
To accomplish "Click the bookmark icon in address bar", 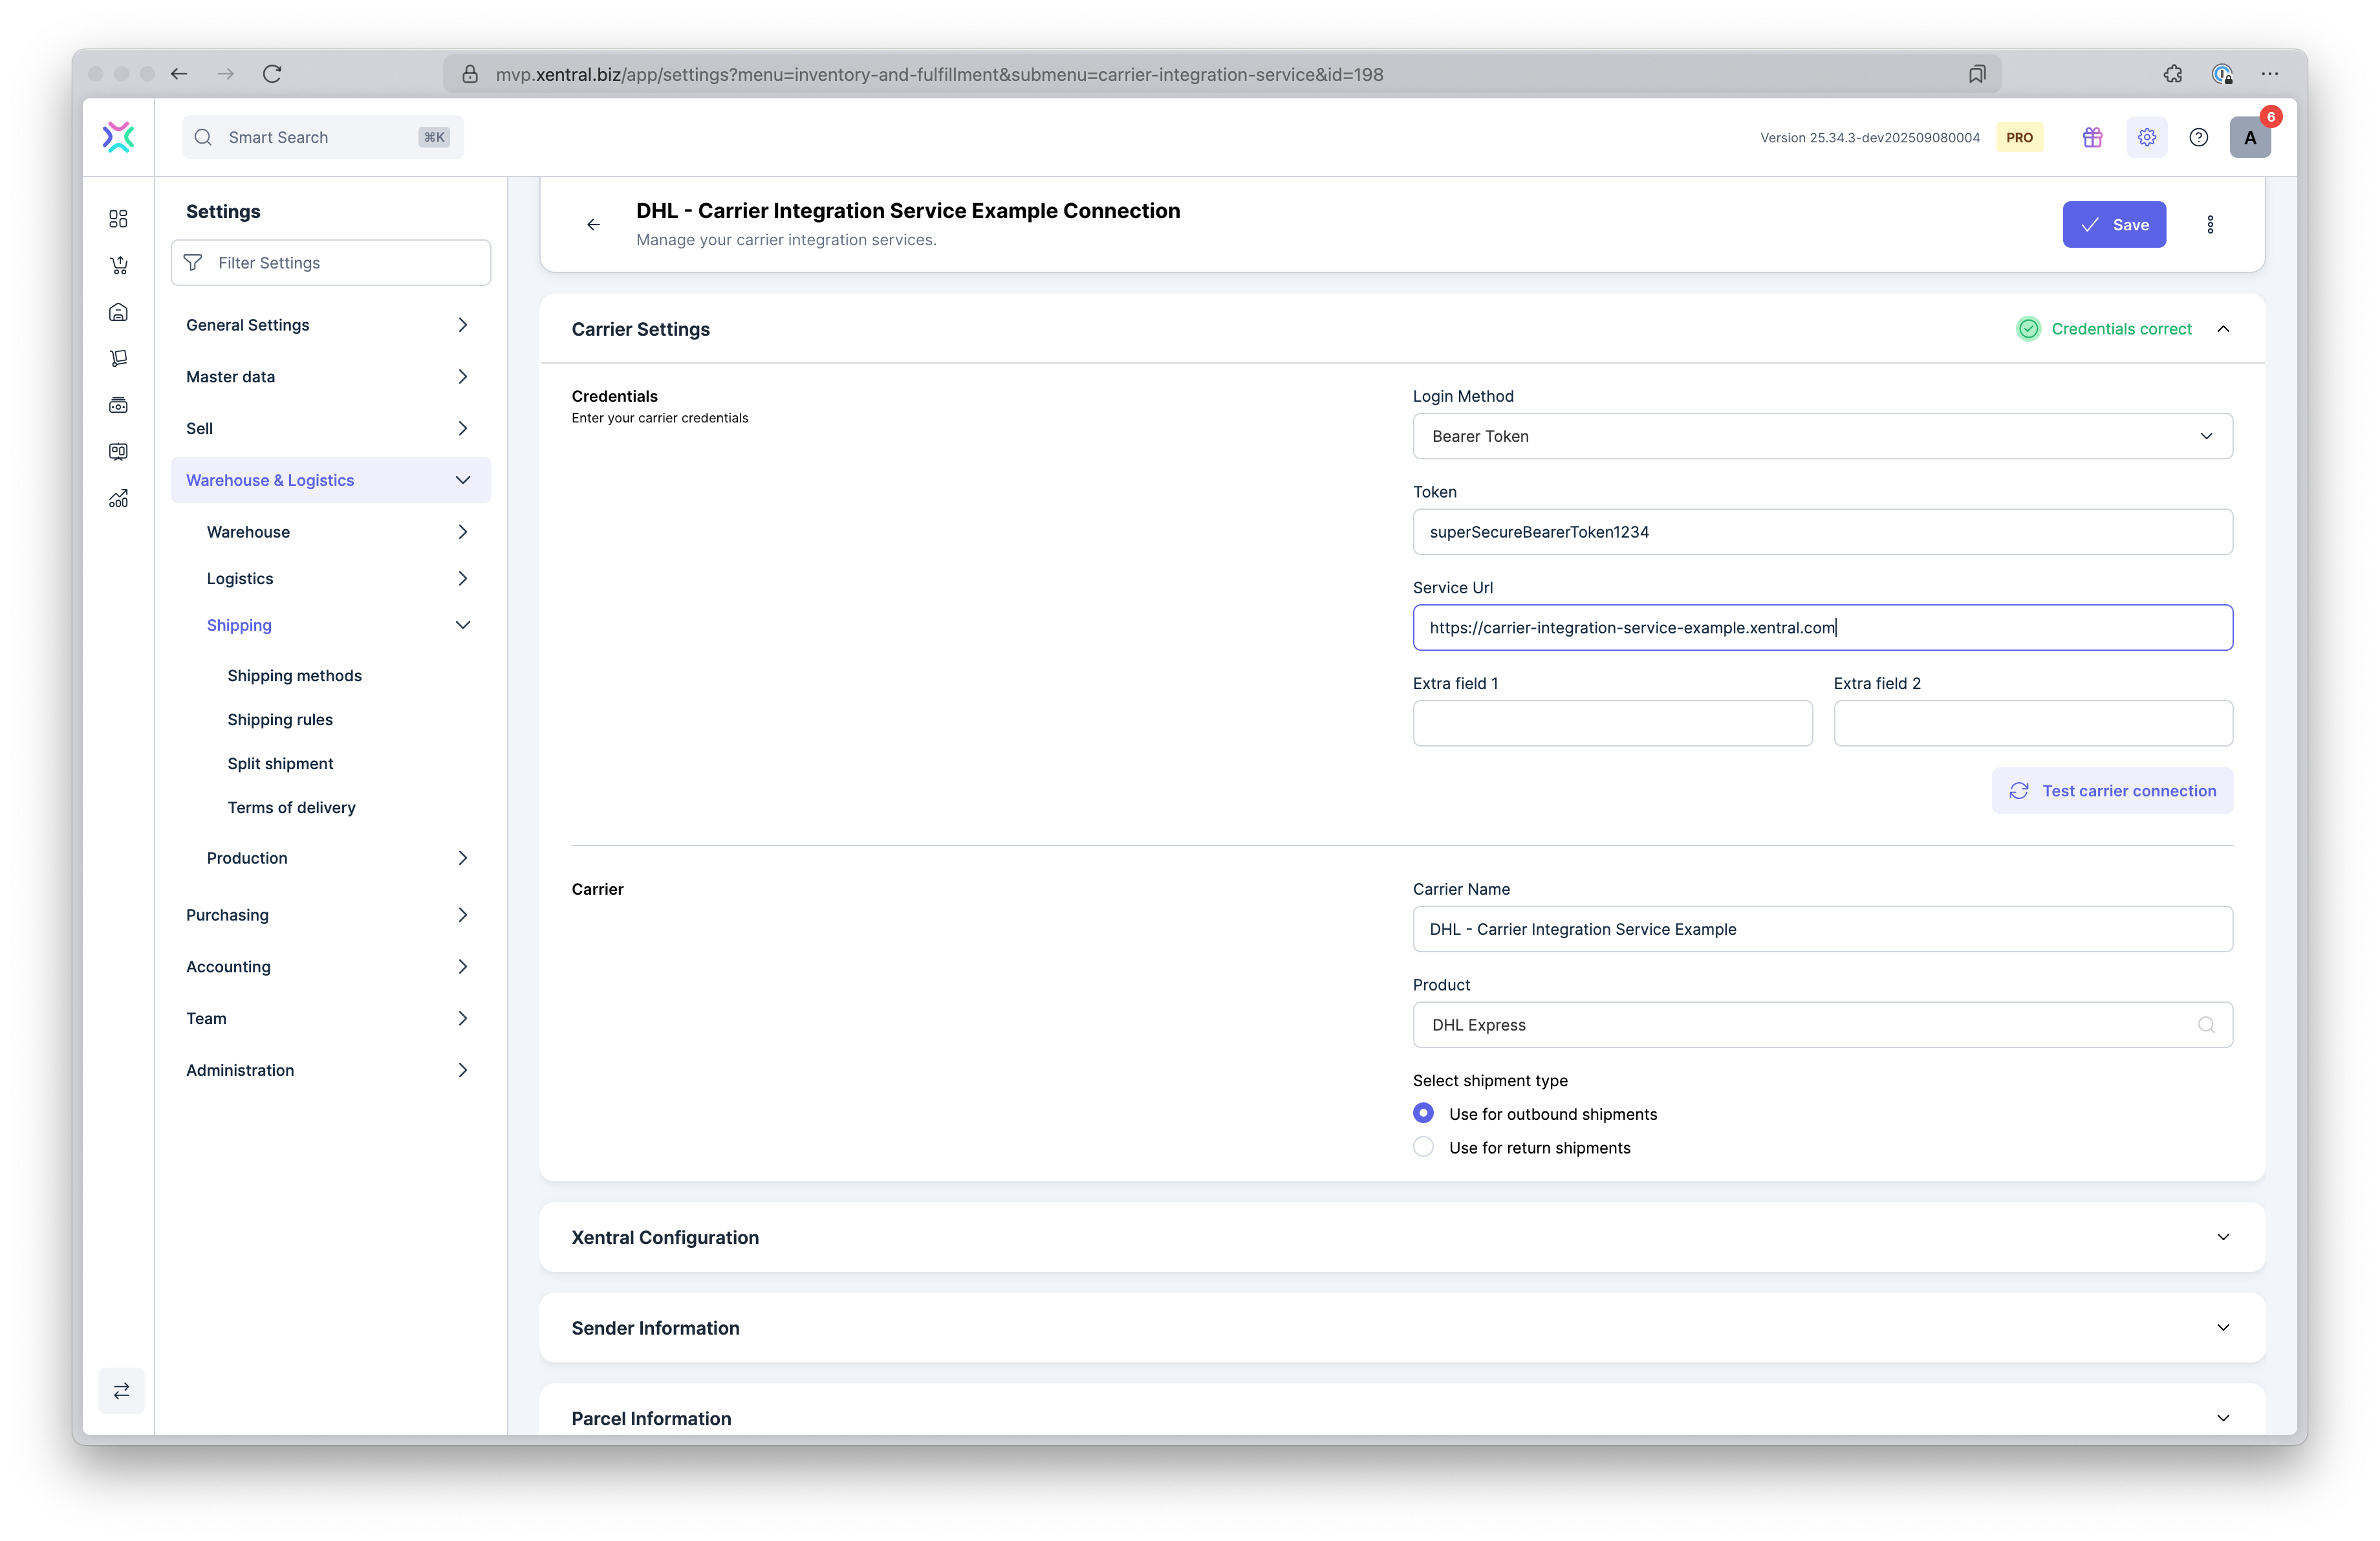I will click(x=1977, y=74).
